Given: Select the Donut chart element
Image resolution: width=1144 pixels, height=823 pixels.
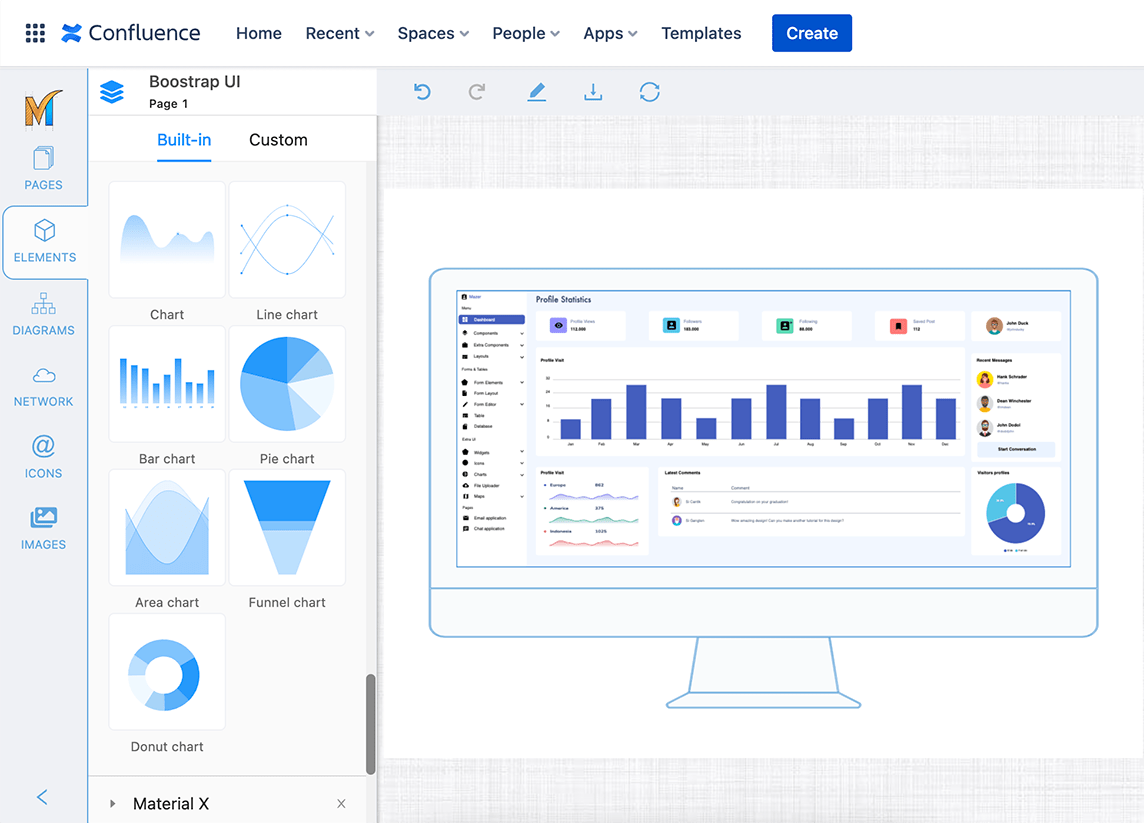Looking at the screenshot, I should tap(166, 671).
